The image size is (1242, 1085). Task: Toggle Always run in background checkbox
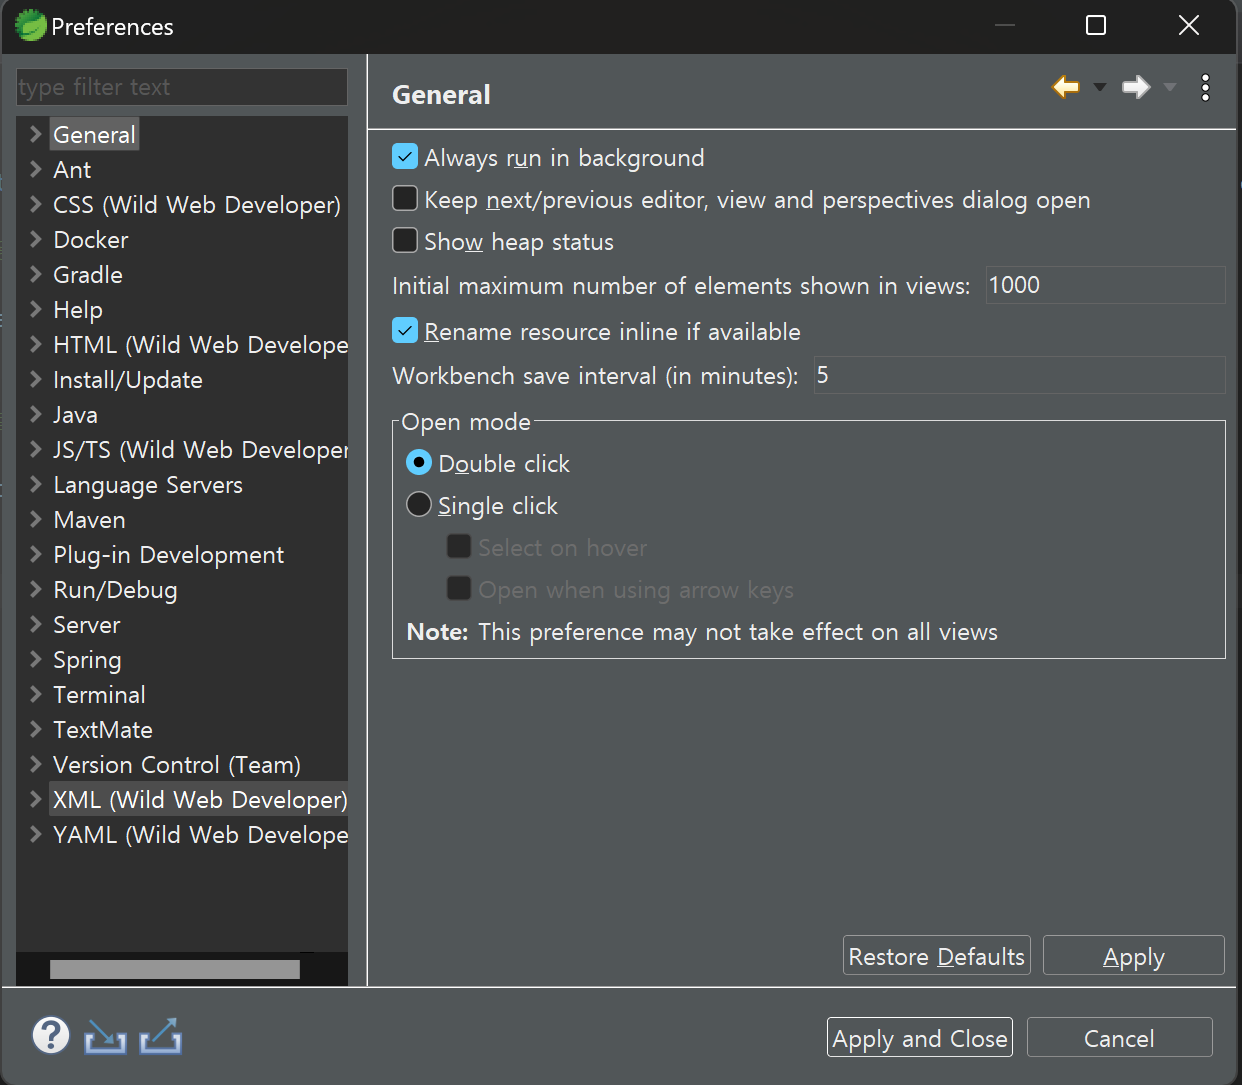tap(405, 157)
